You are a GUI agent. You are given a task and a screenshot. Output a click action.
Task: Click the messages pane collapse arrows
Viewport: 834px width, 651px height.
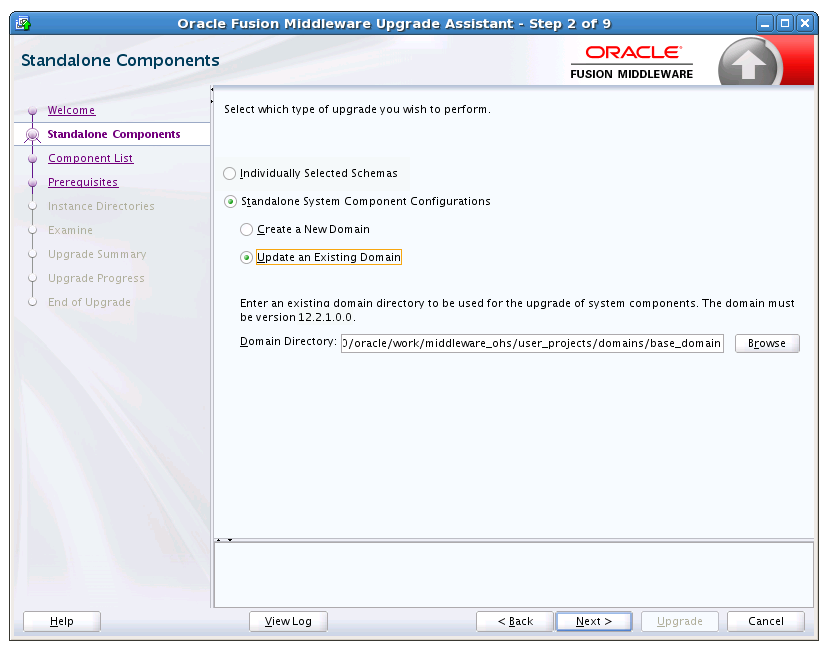[x=224, y=540]
